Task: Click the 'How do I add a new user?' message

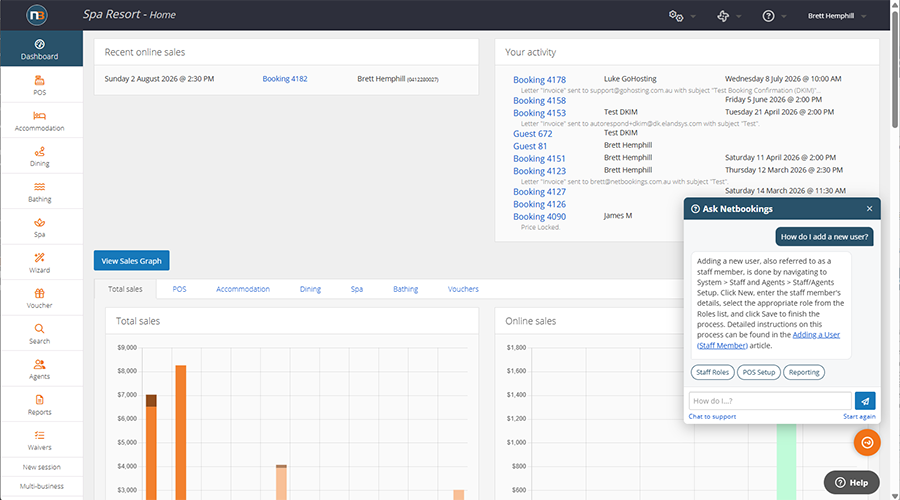Action: pos(824,237)
